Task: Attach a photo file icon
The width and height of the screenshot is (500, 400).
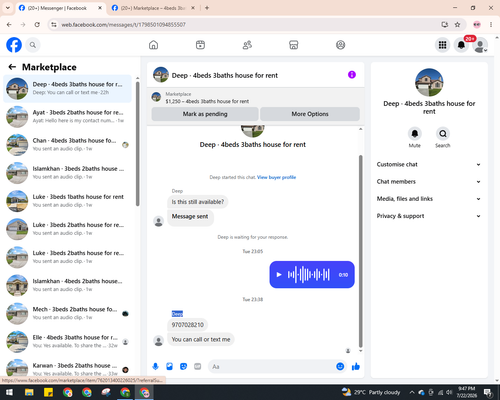Action: 169,367
